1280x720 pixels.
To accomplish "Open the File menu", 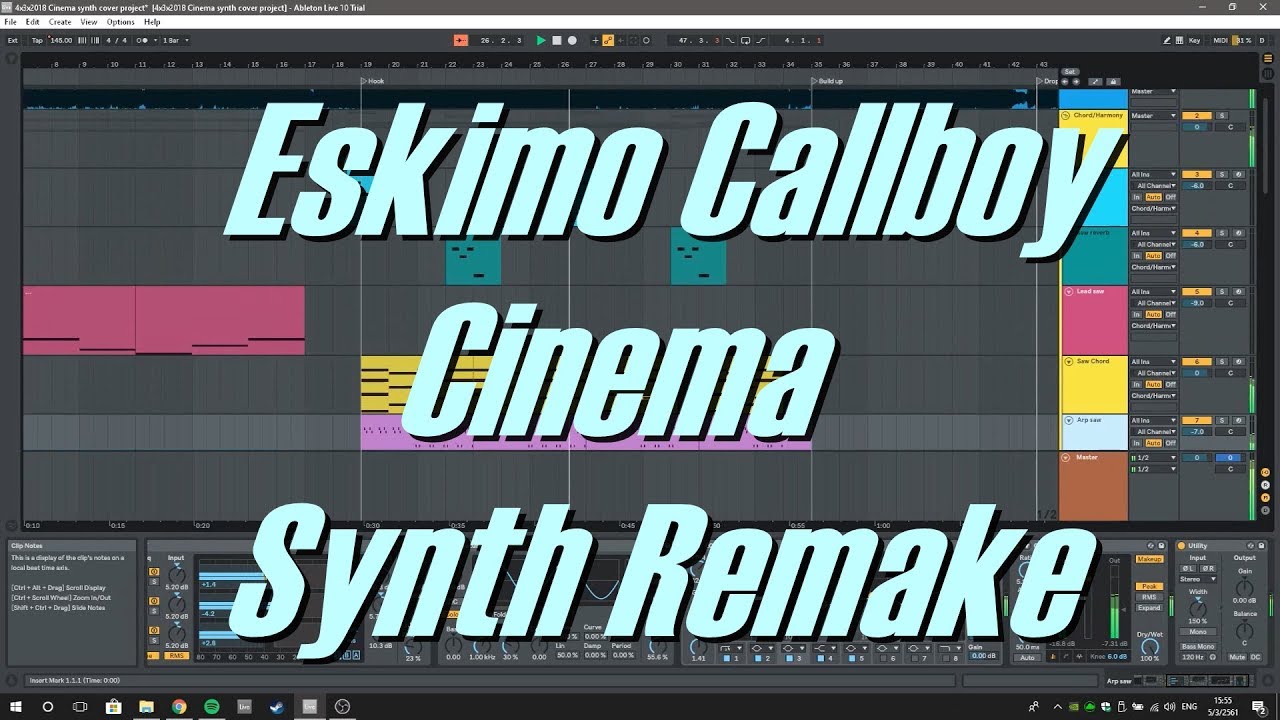I will pos(10,22).
